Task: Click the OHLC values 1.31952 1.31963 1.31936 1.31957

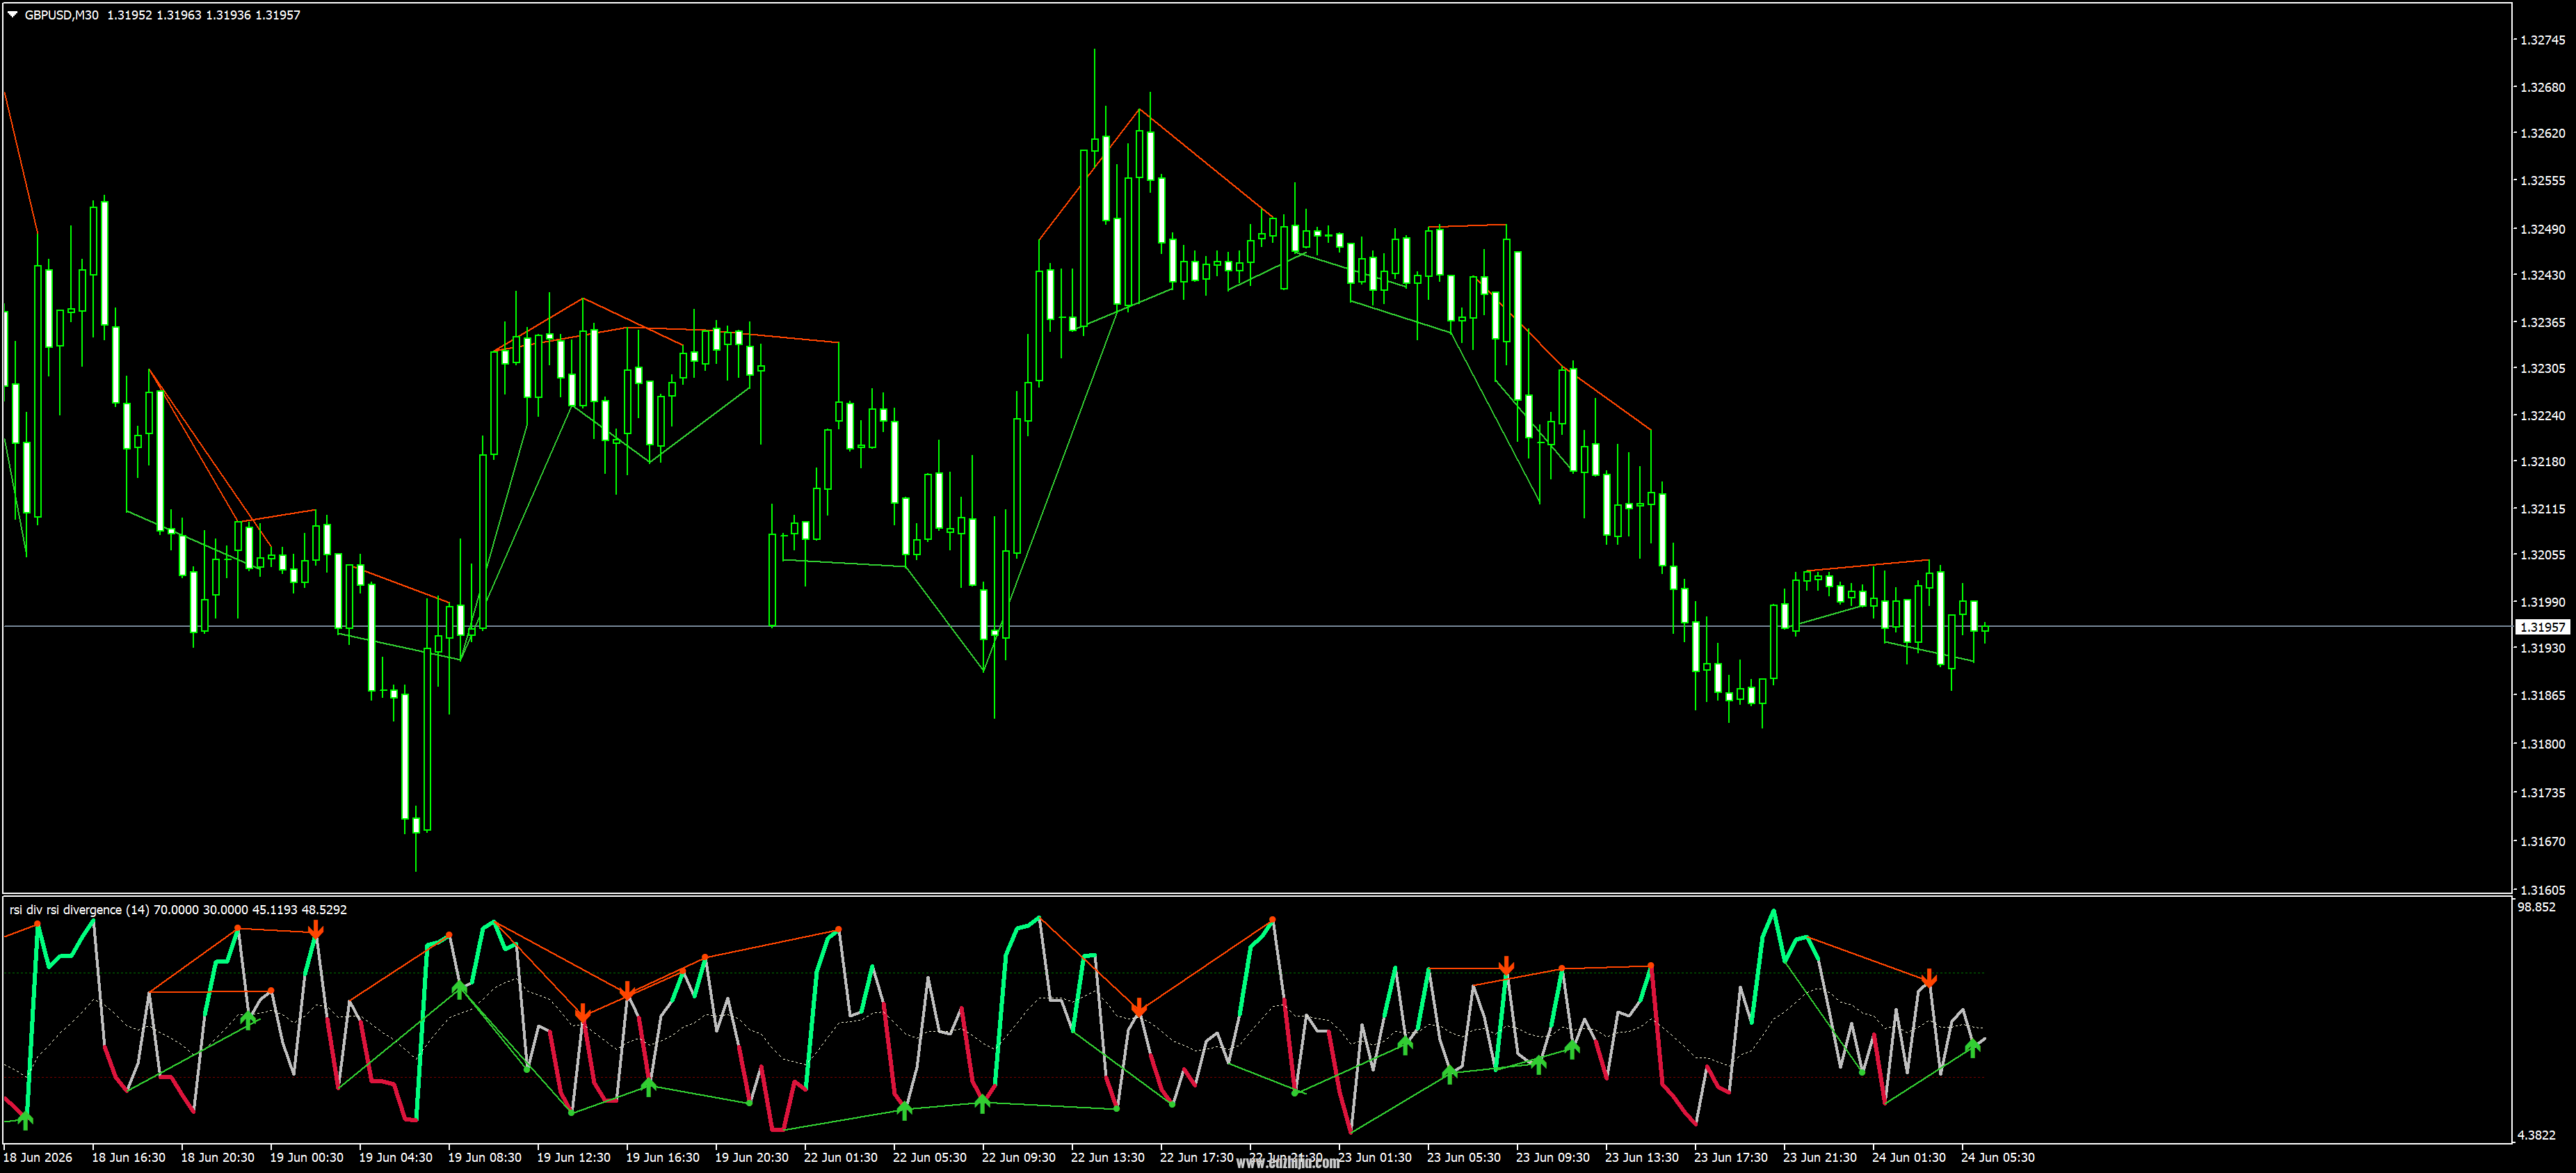Action: pos(204,15)
